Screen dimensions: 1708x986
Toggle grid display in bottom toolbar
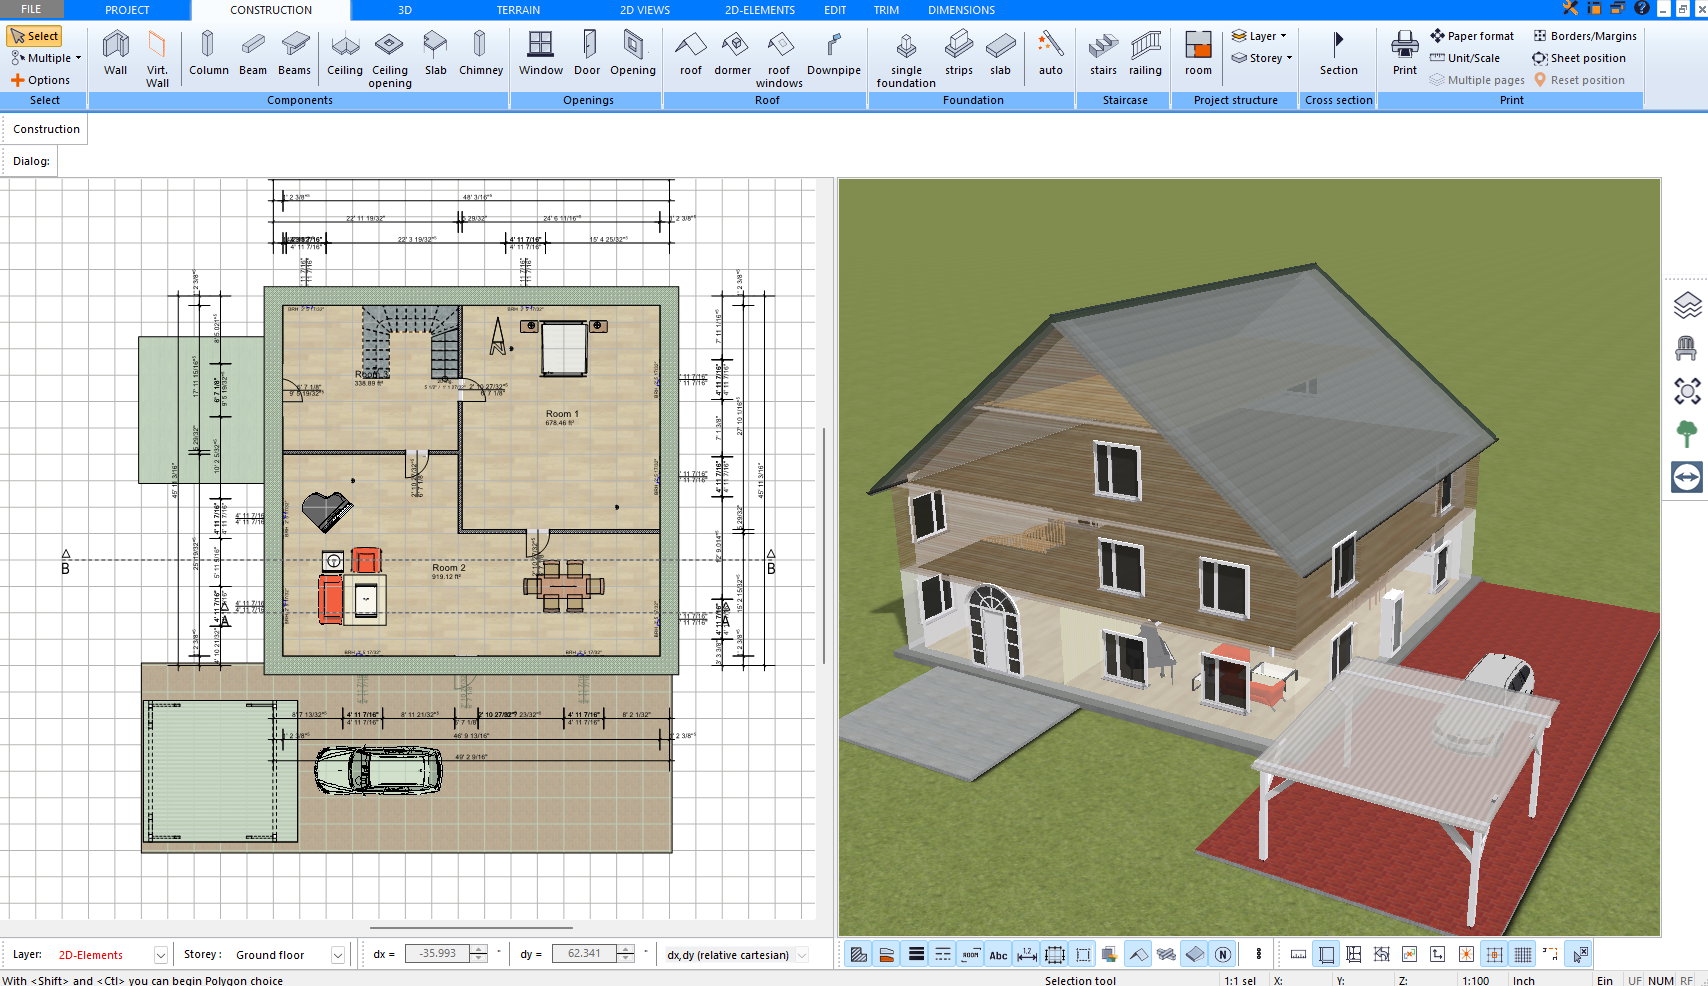click(1522, 954)
